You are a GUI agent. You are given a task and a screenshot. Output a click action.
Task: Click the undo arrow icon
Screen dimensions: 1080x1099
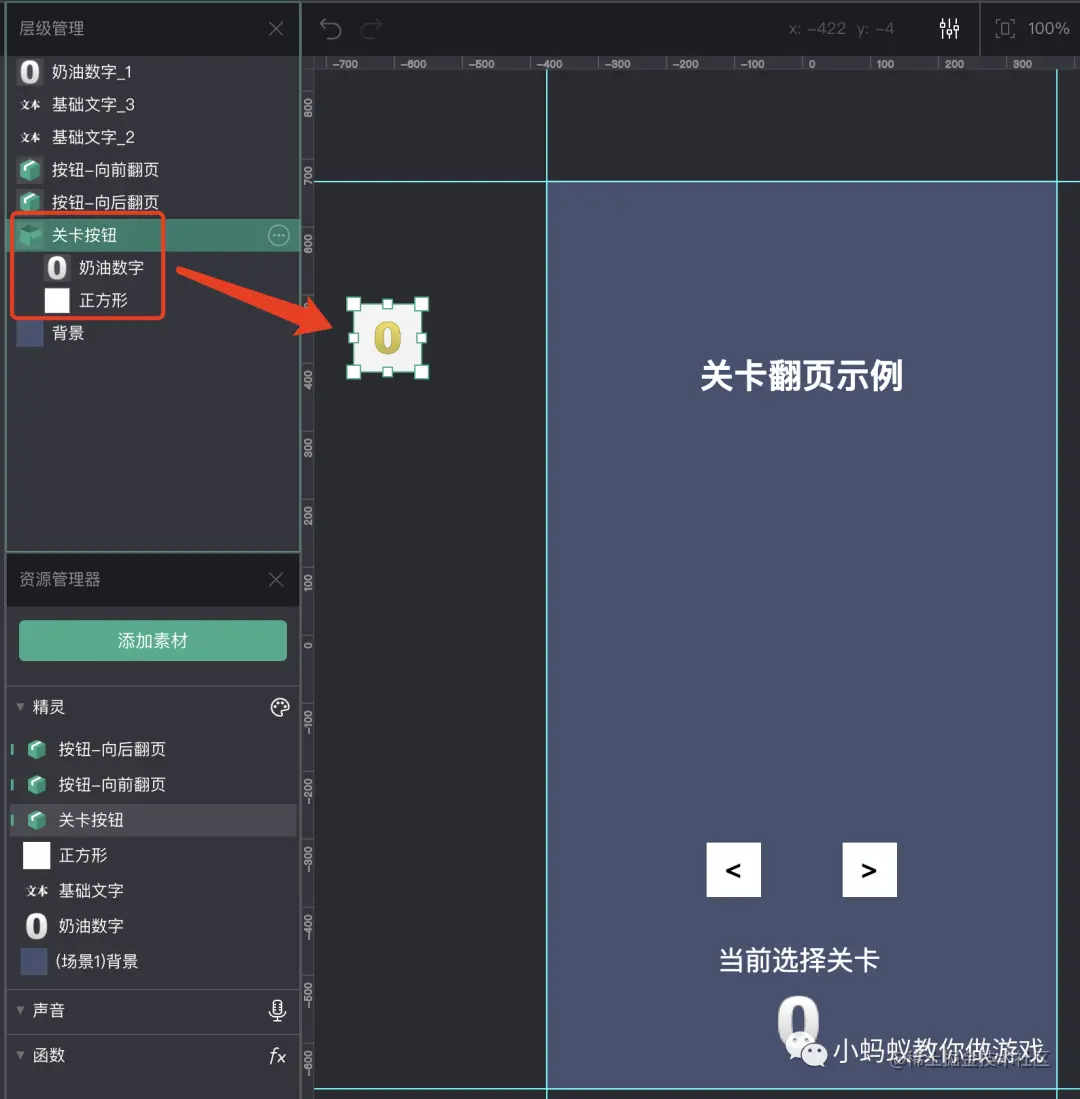[330, 28]
